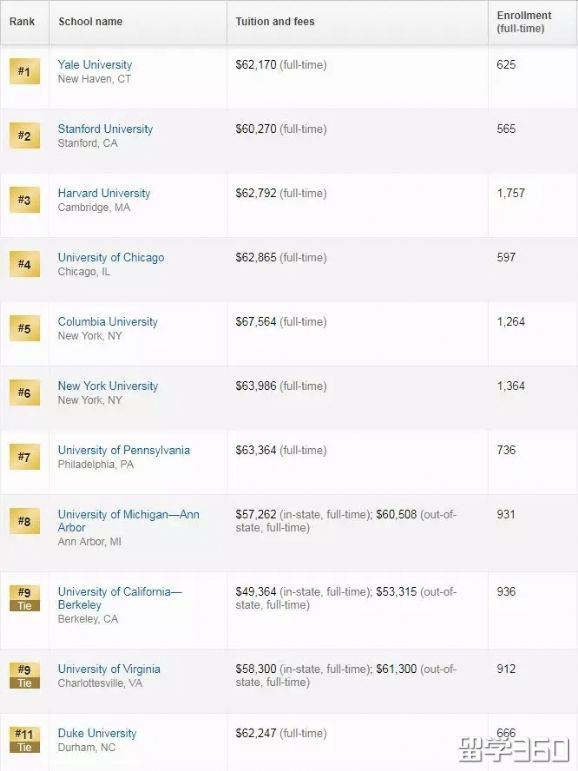
Task: Visit the University of Chicago page
Action: [x=111, y=258]
